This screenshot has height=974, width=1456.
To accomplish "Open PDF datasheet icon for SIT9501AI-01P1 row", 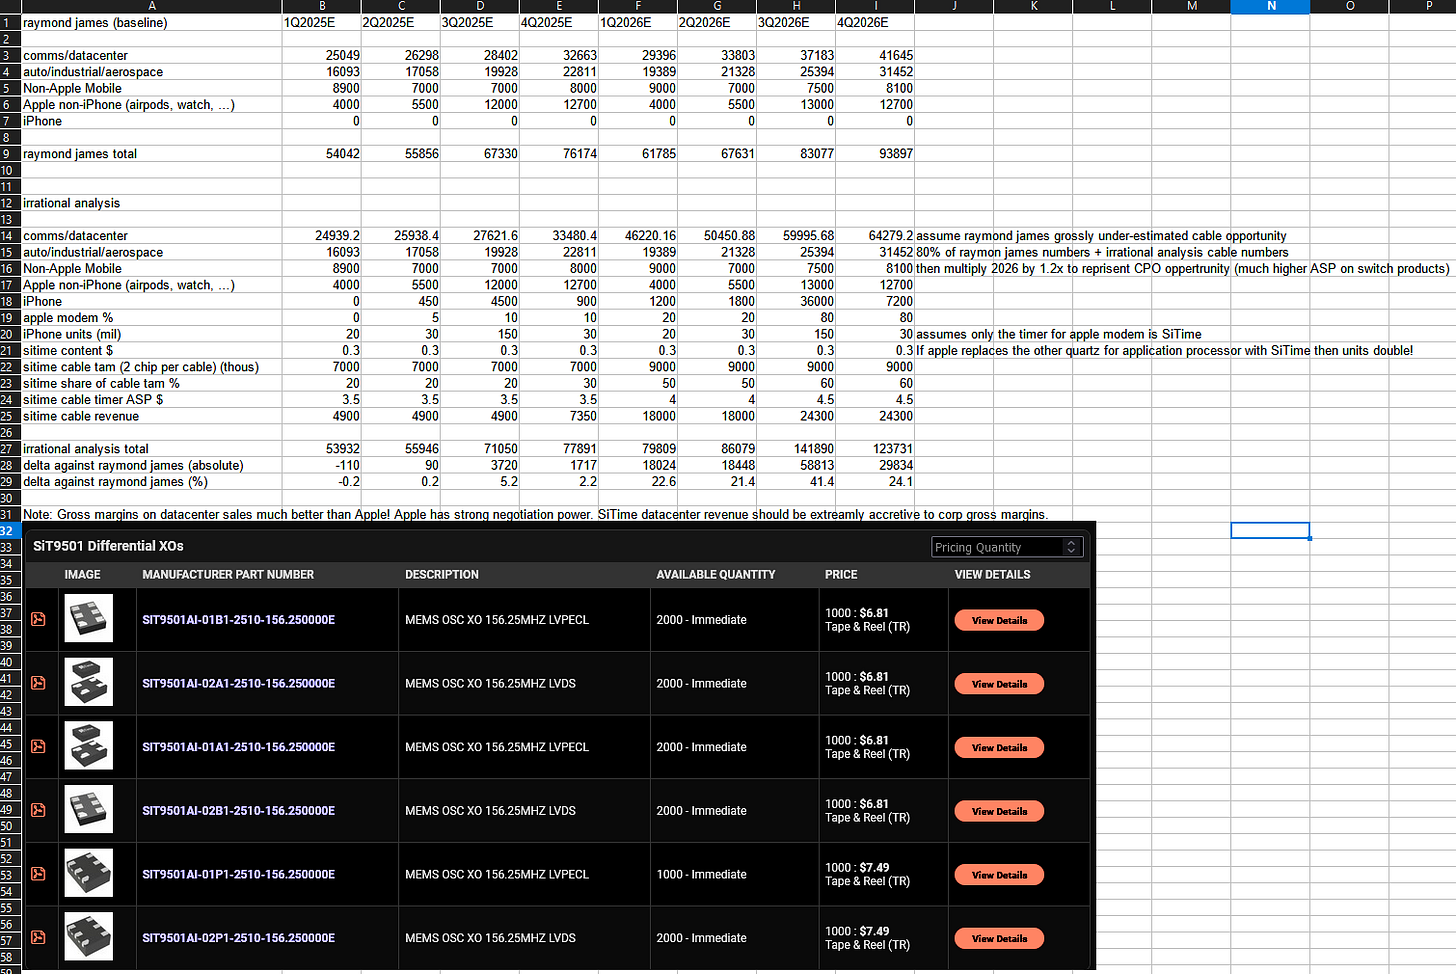I will (x=38, y=874).
